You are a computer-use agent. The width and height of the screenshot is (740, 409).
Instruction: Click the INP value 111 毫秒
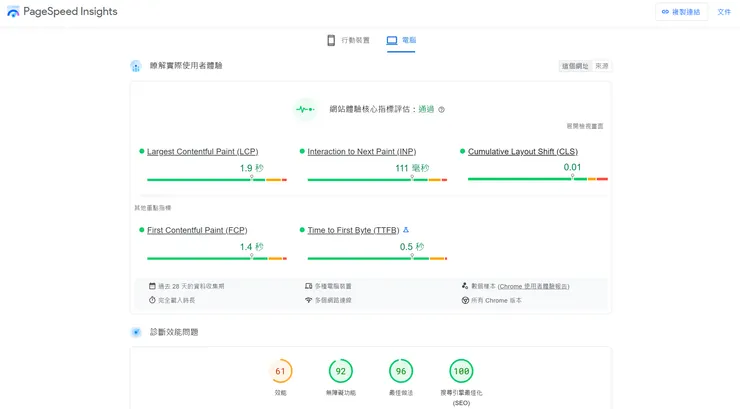[412, 168]
